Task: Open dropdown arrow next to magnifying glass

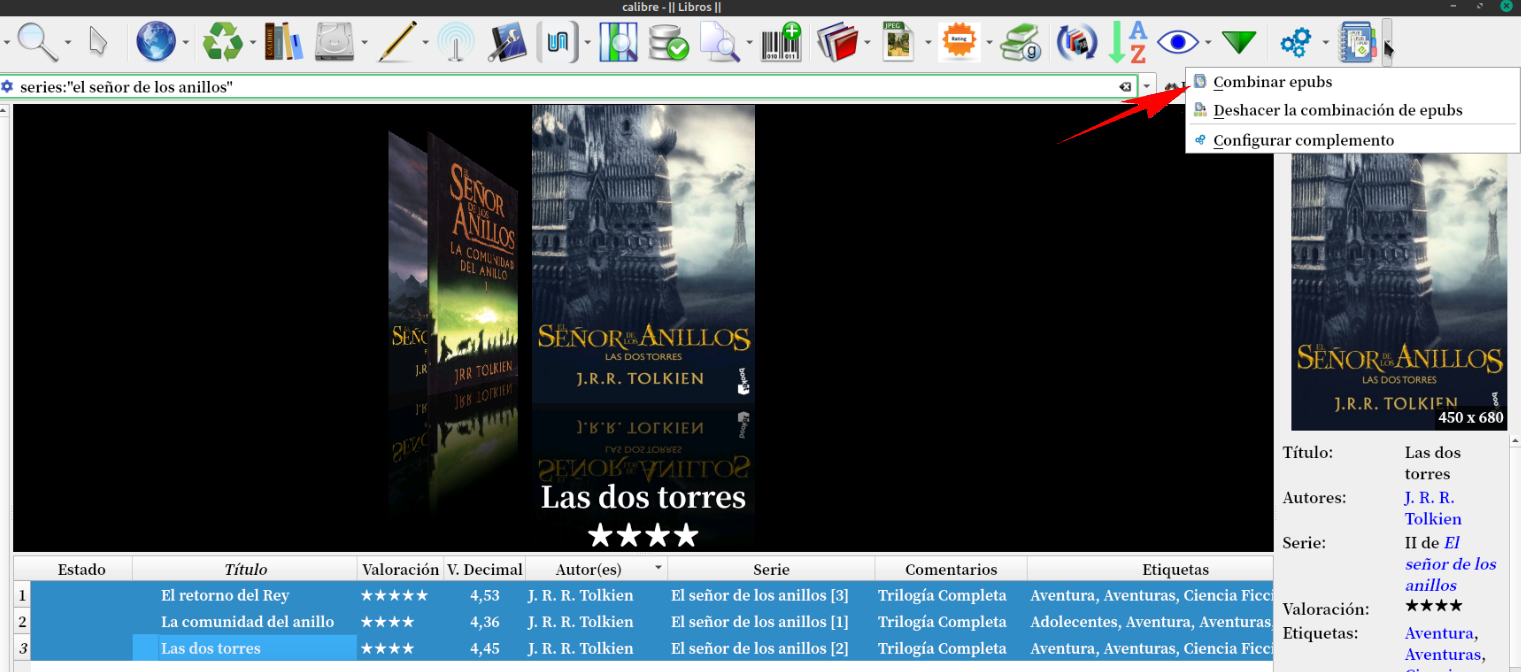Action: coord(68,42)
